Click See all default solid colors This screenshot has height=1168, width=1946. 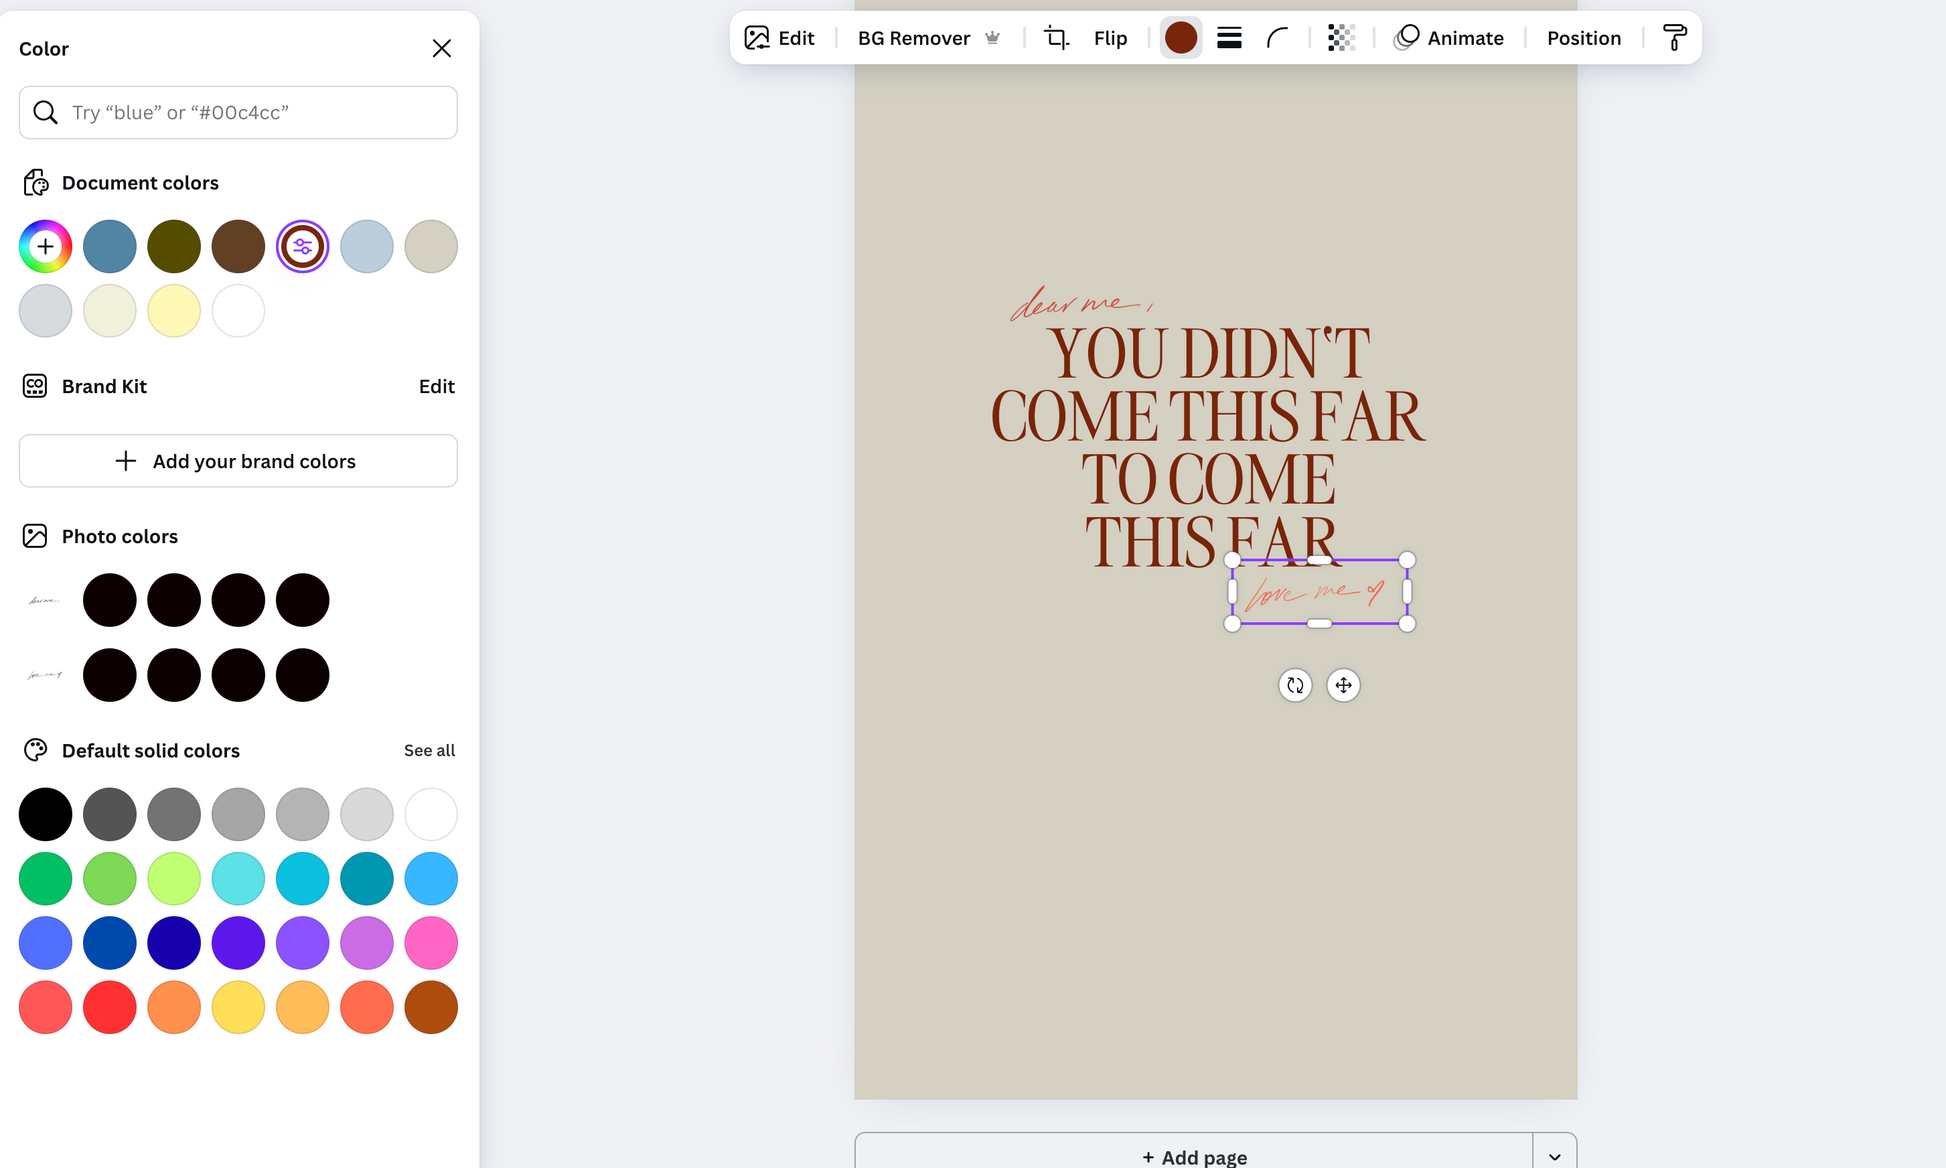429,750
